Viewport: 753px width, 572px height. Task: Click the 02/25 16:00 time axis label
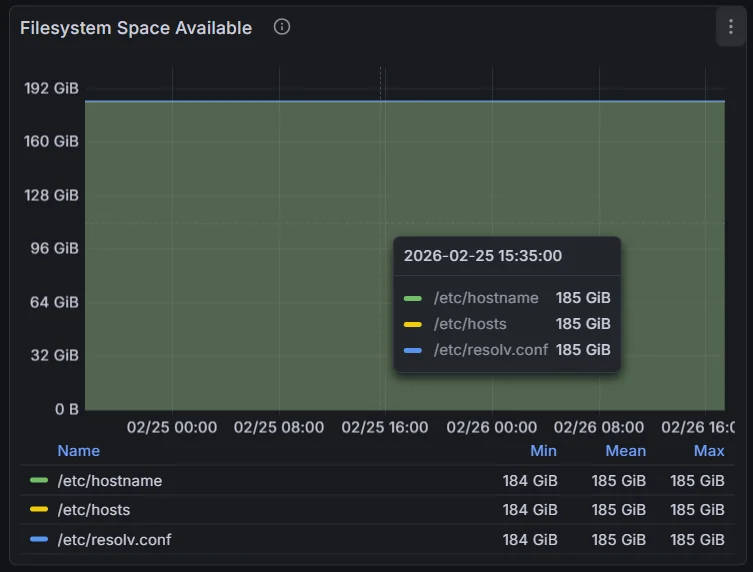pyautogui.click(x=385, y=427)
